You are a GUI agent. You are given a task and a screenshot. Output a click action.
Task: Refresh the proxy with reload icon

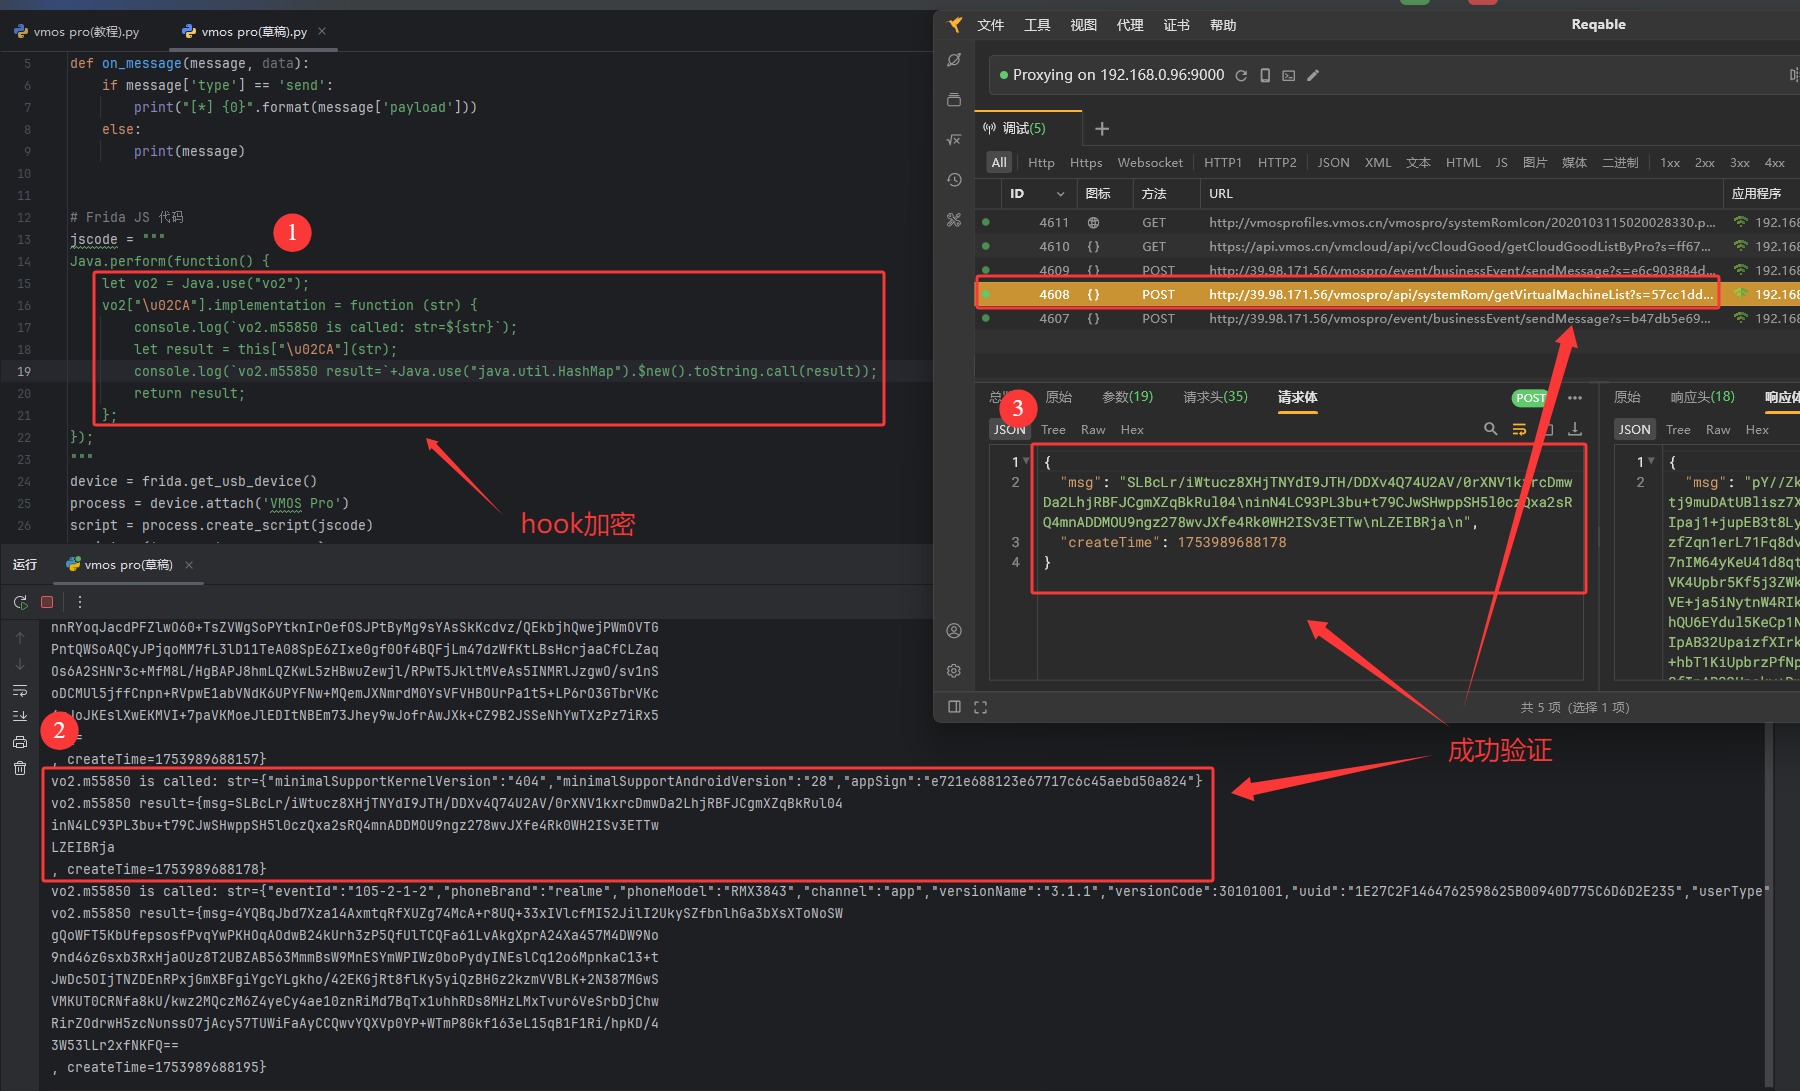pyautogui.click(x=1241, y=75)
